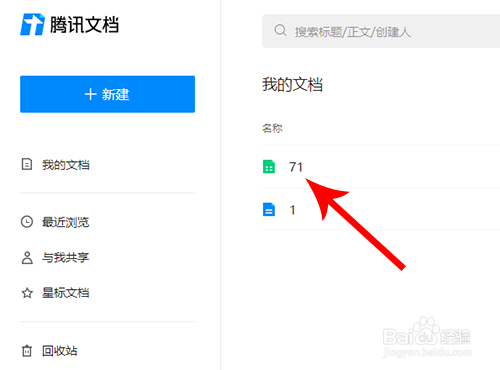Click the Tencent Docs logo icon
Screen dimensions: 500x370
tap(32, 24)
